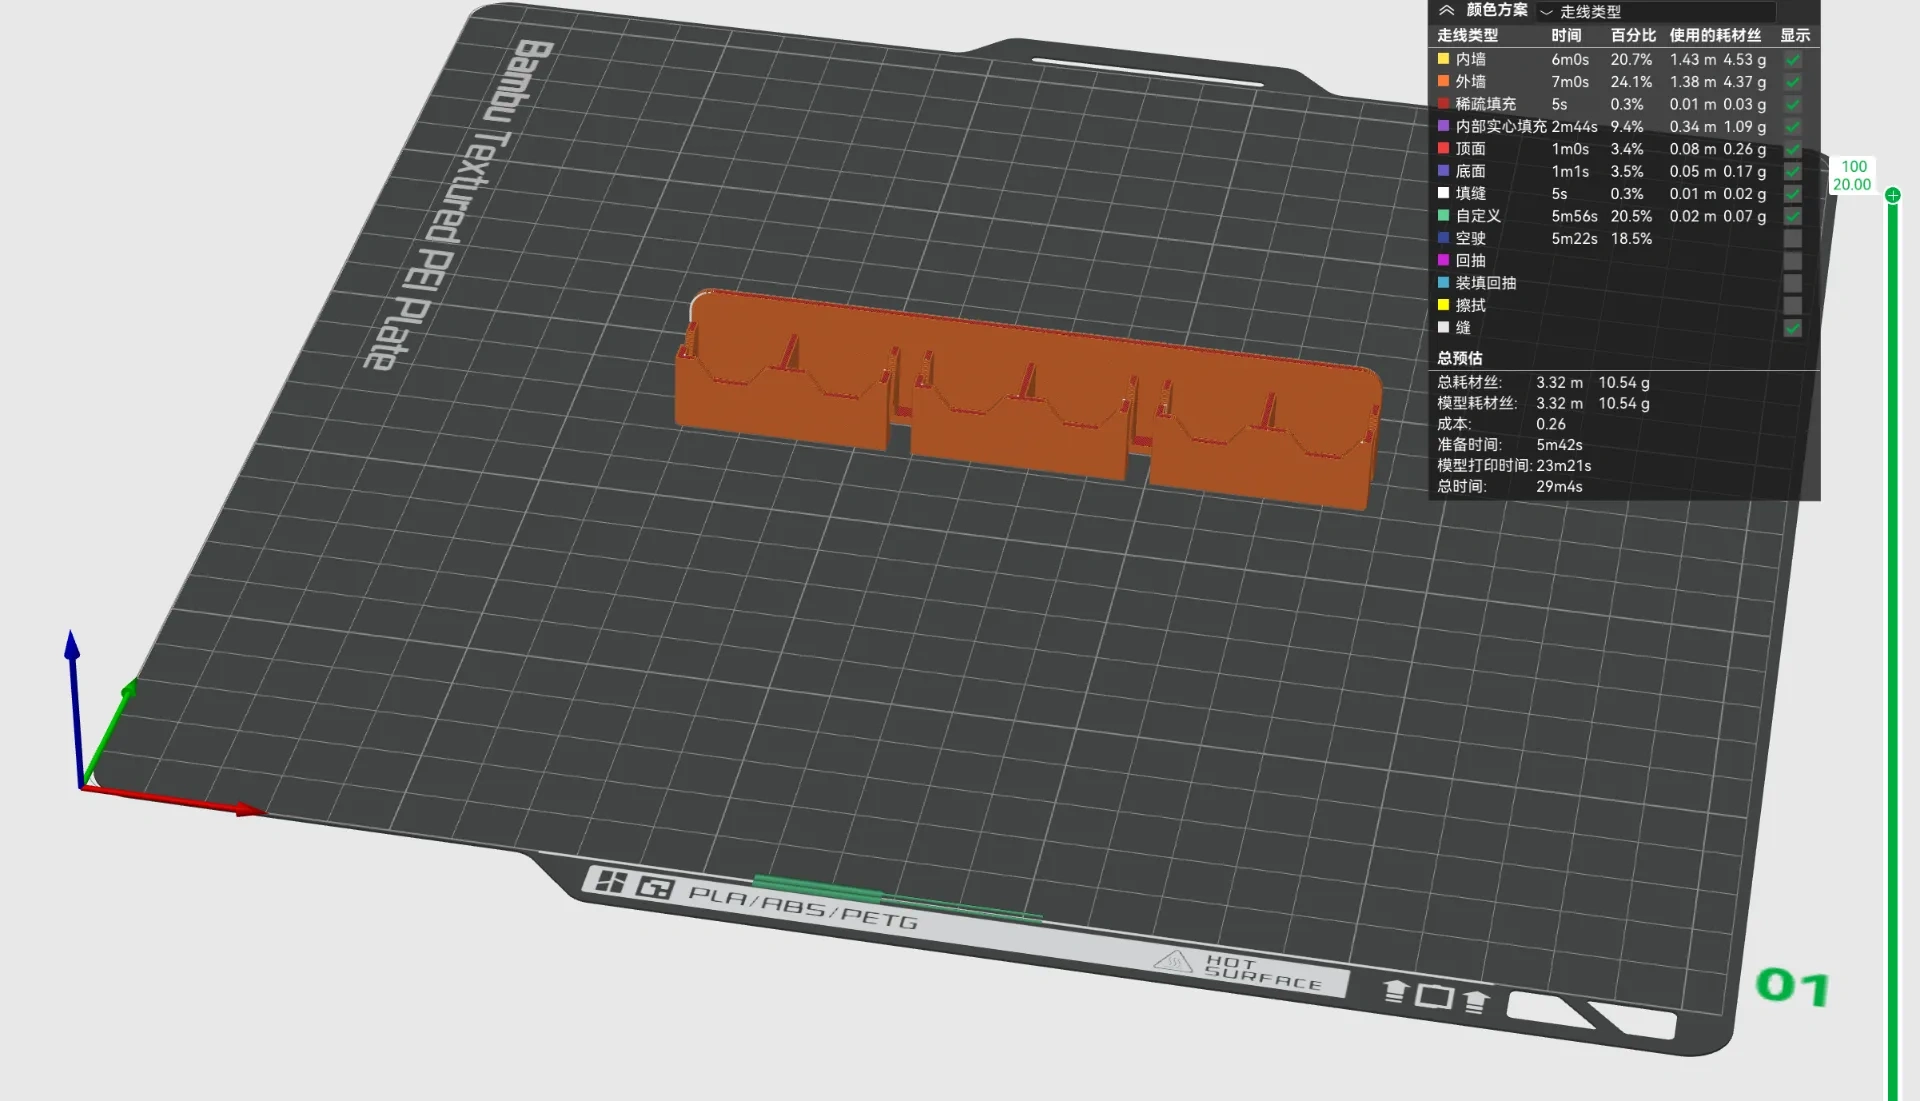Enable display checkbox for 装填回抽
This screenshot has height=1101, width=1920.
1792,283
